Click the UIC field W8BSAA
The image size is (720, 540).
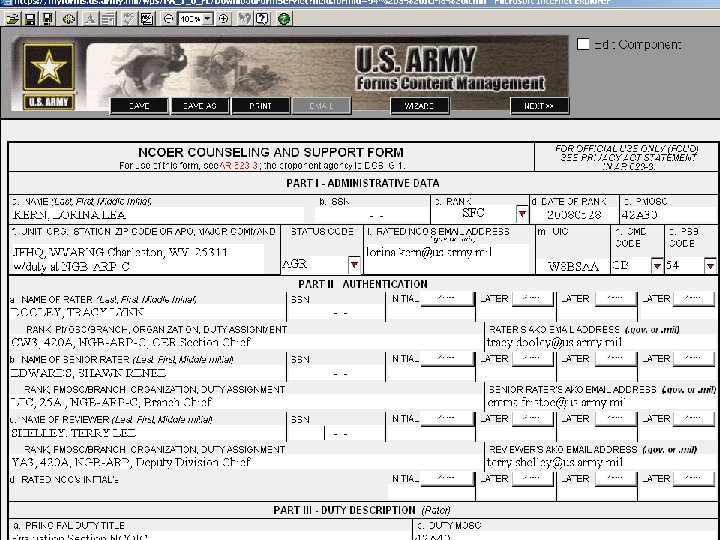[573, 266]
